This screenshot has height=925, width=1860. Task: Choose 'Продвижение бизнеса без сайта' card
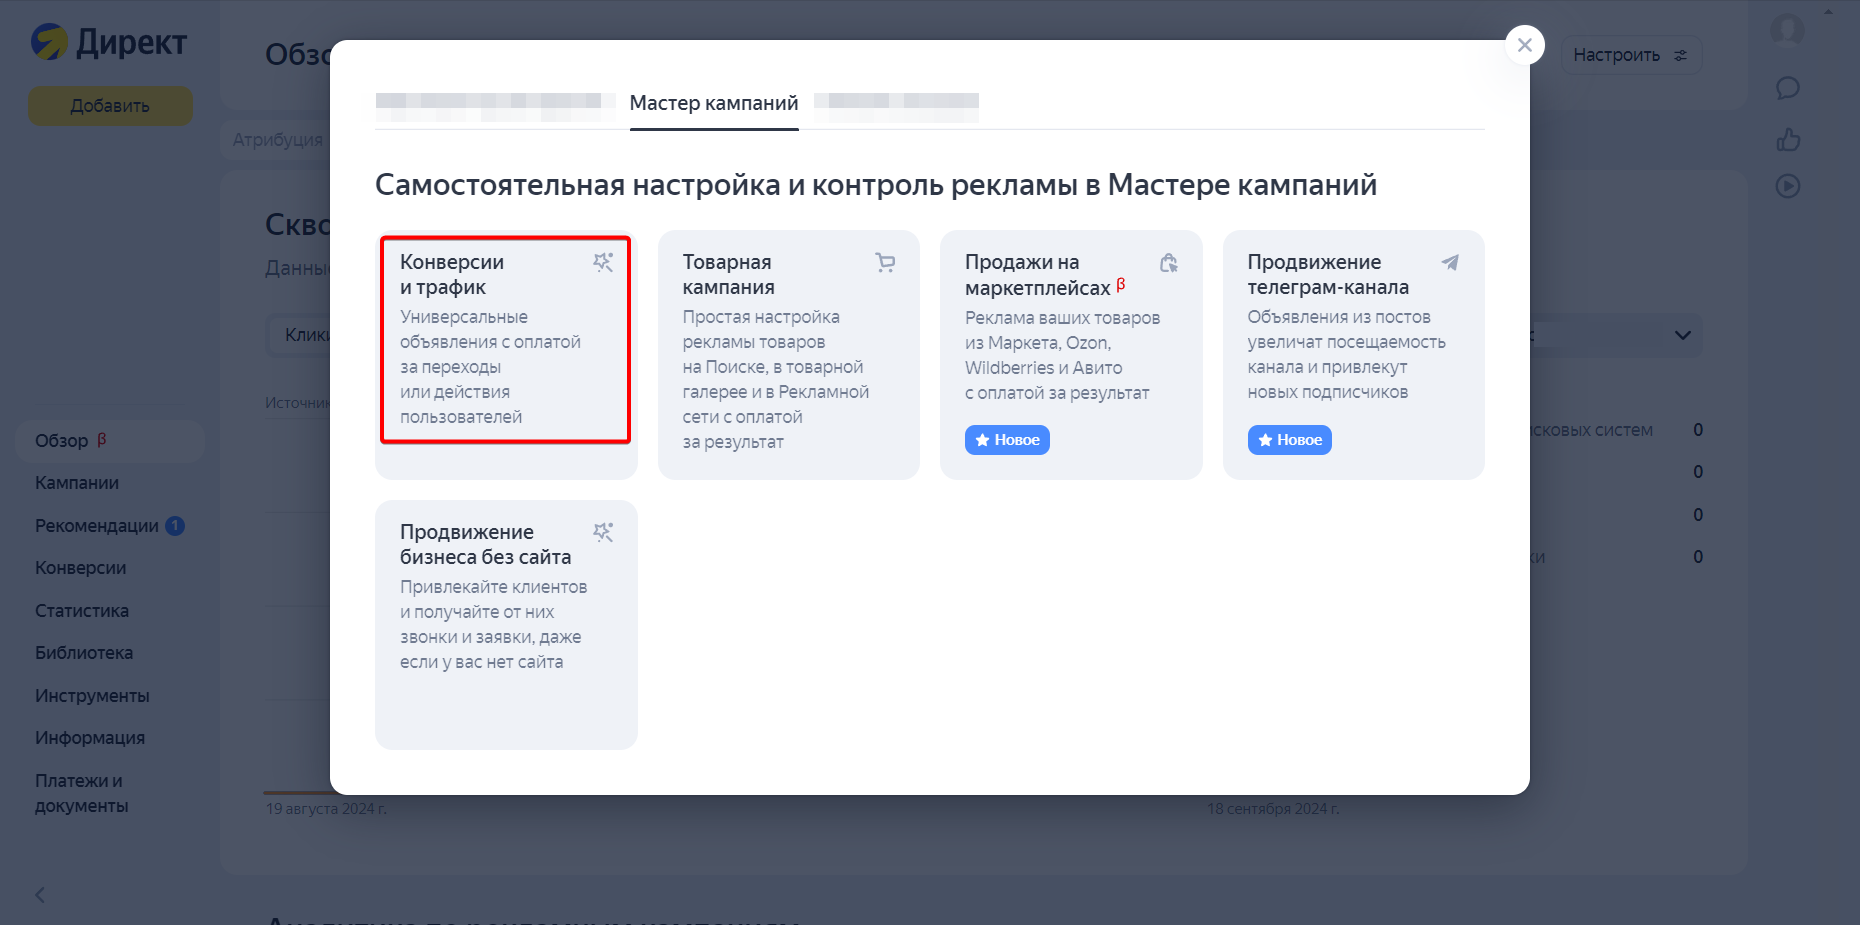point(506,625)
